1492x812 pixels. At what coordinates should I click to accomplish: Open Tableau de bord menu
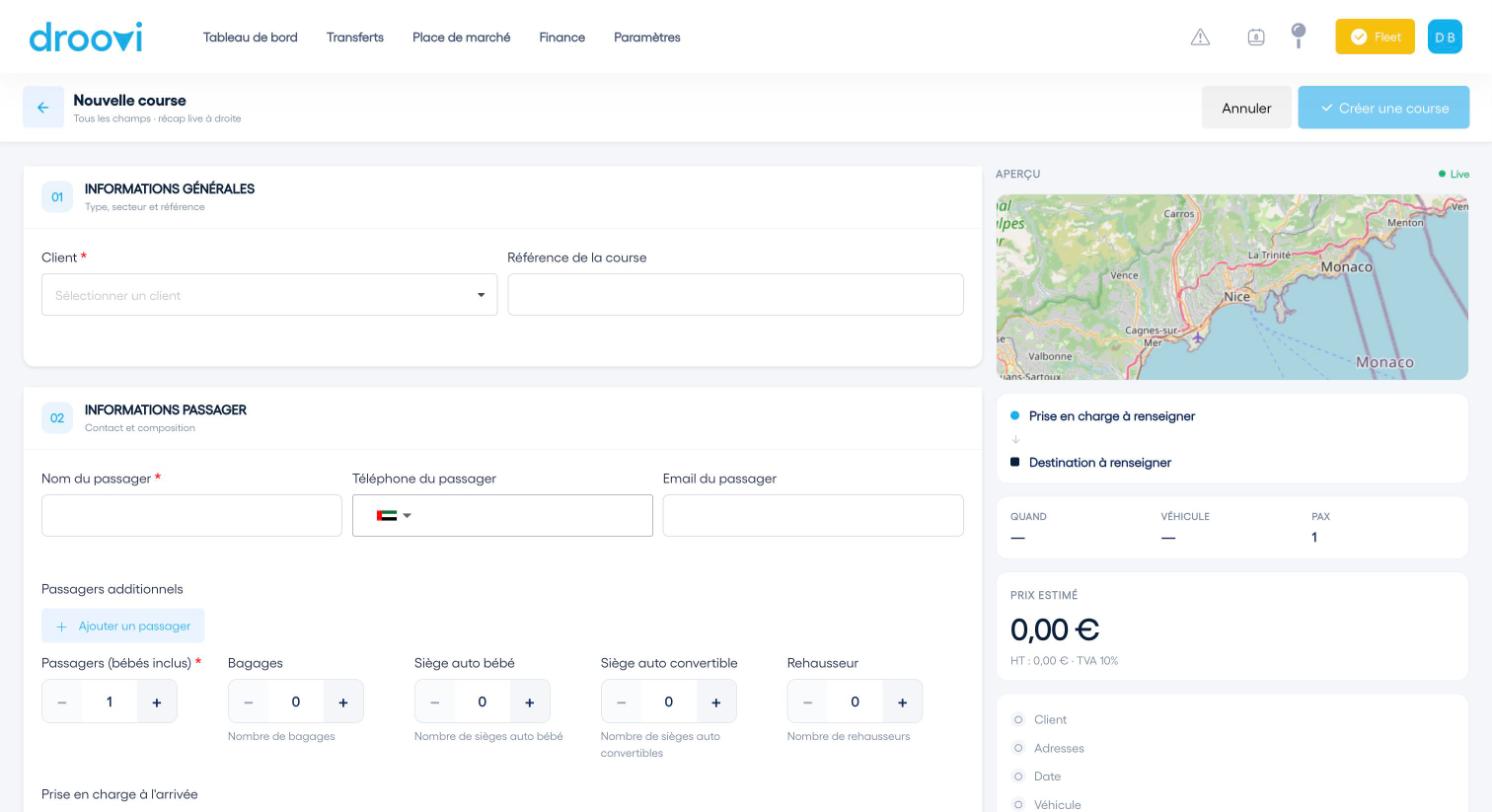tap(250, 37)
